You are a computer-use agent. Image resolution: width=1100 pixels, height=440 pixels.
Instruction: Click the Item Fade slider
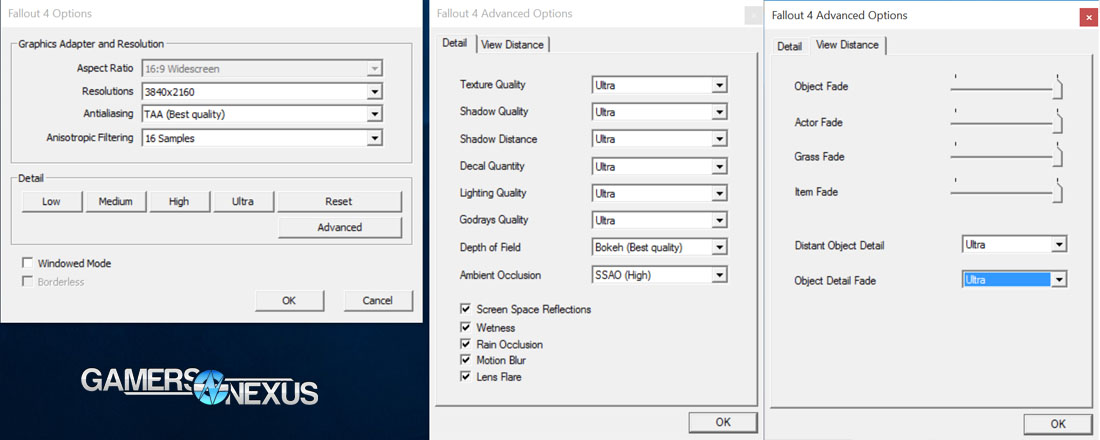click(x=1007, y=191)
